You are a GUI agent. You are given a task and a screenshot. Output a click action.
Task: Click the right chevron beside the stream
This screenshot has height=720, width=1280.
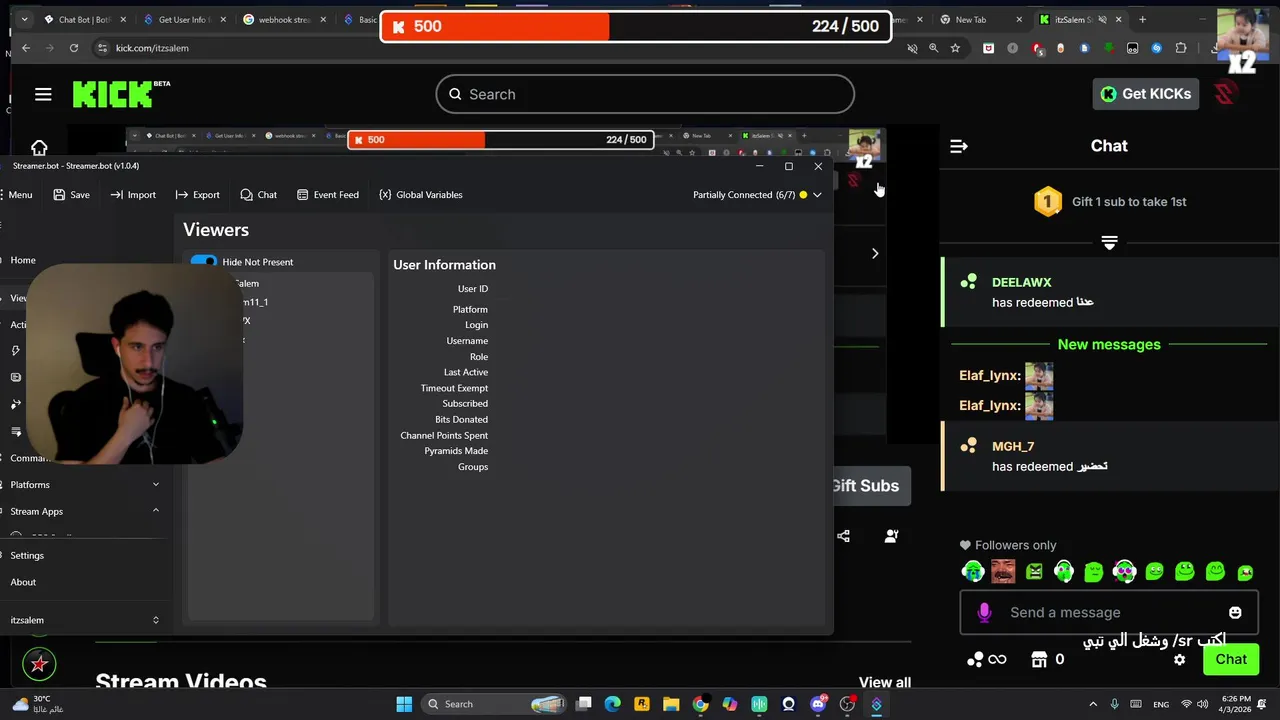pos(875,254)
